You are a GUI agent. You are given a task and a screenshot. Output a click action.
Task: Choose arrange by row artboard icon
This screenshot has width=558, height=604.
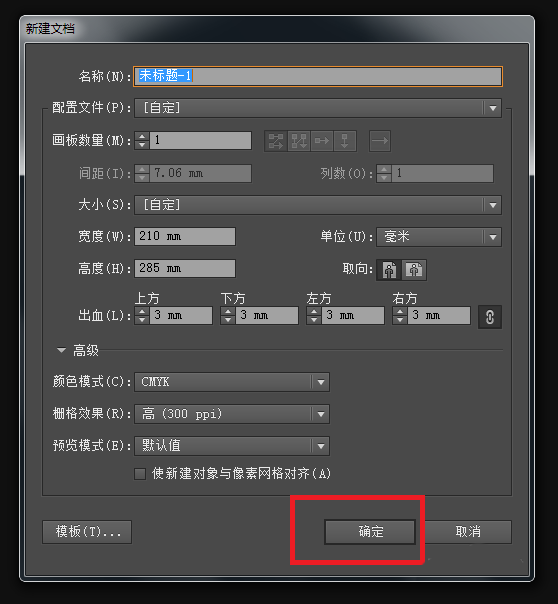(322, 141)
